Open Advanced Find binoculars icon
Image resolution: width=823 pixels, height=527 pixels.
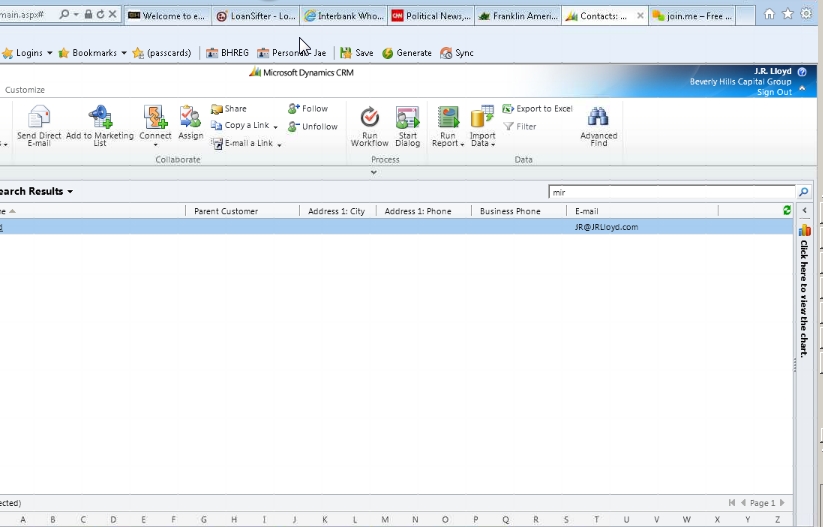(598, 118)
